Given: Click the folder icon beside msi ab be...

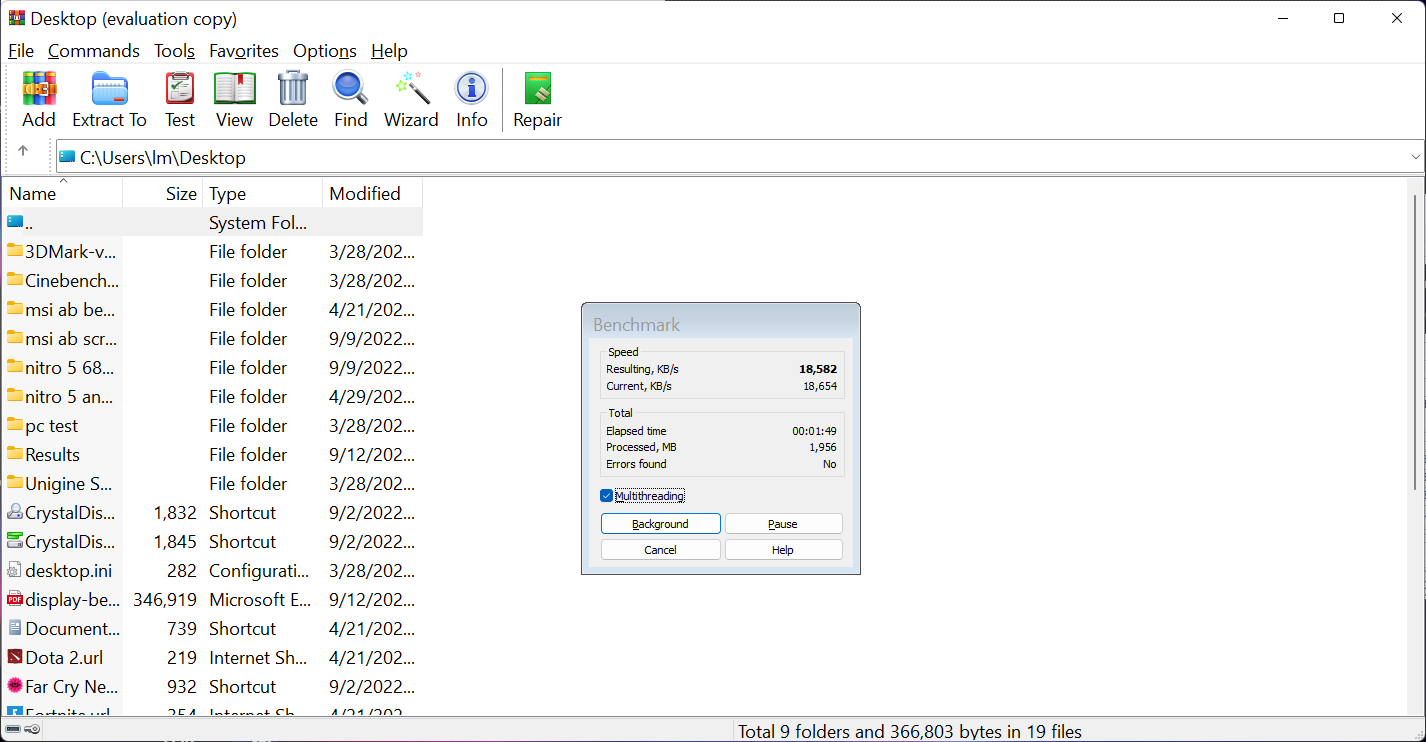Looking at the screenshot, I should point(15,308).
